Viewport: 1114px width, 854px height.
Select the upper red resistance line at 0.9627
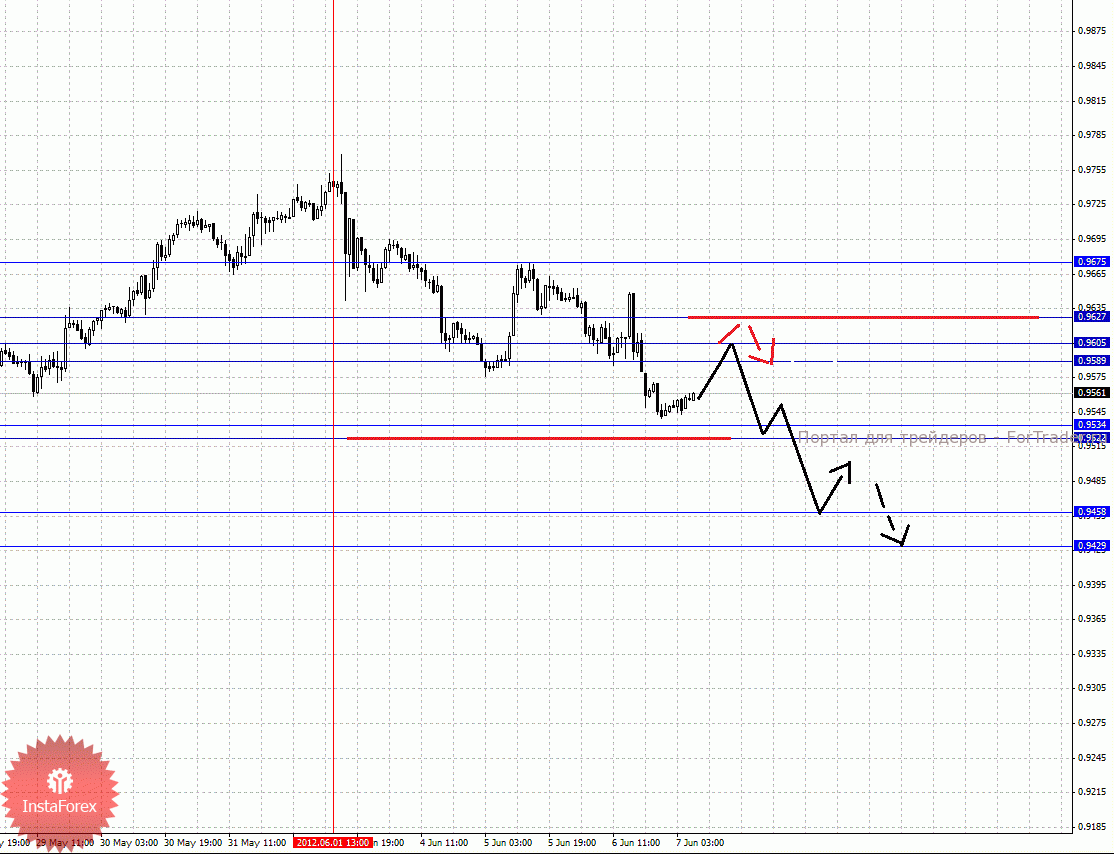click(x=863, y=317)
